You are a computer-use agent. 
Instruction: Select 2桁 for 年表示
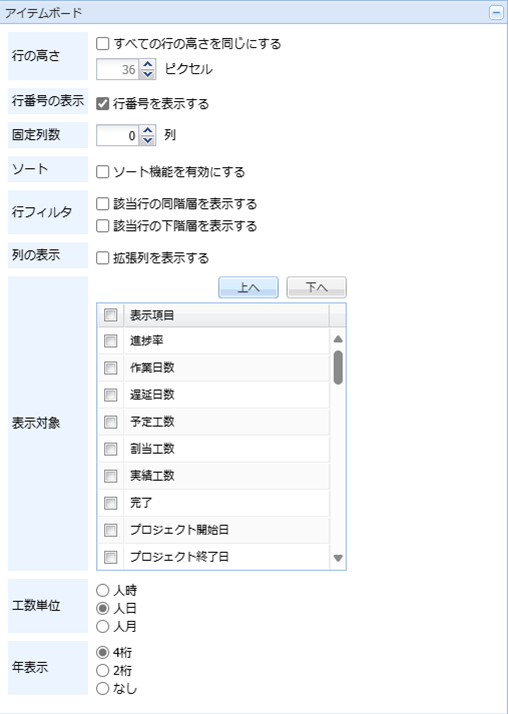pos(103,671)
